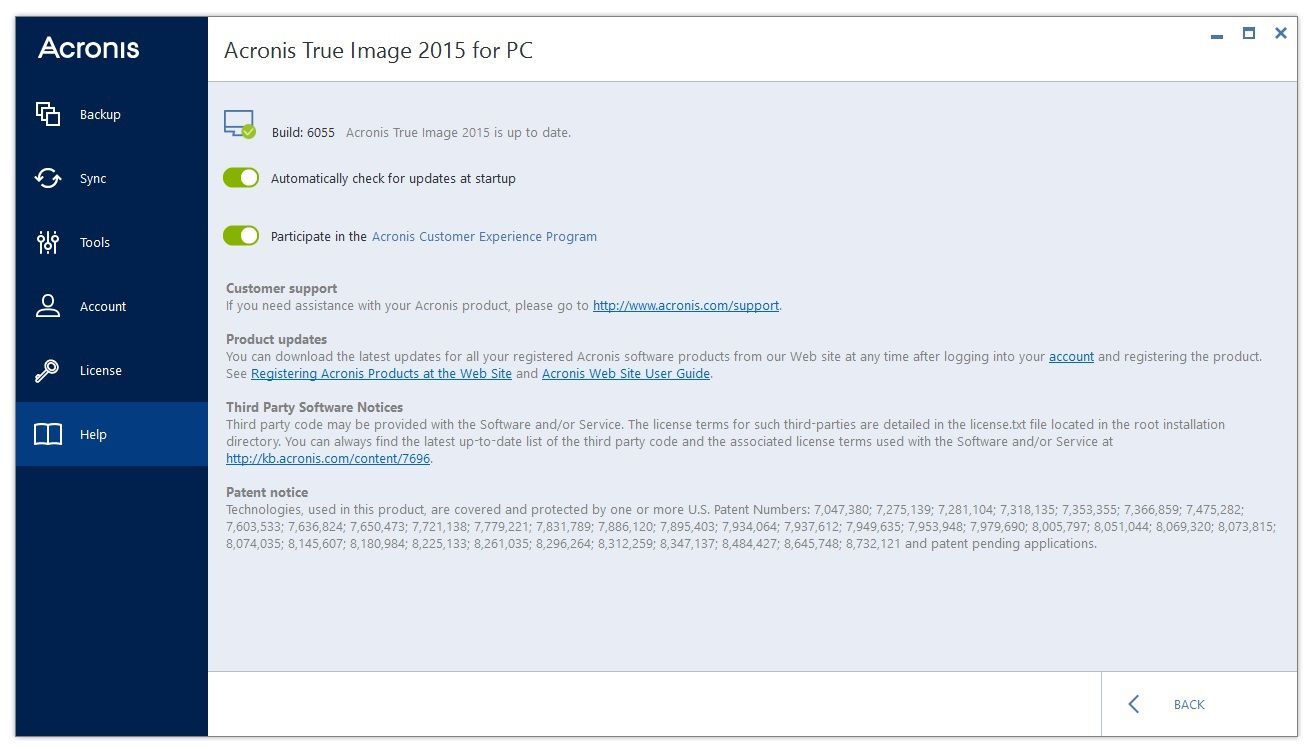1311x749 pixels.
Task: Click the Backup icon in sidebar
Action: (48, 114)
